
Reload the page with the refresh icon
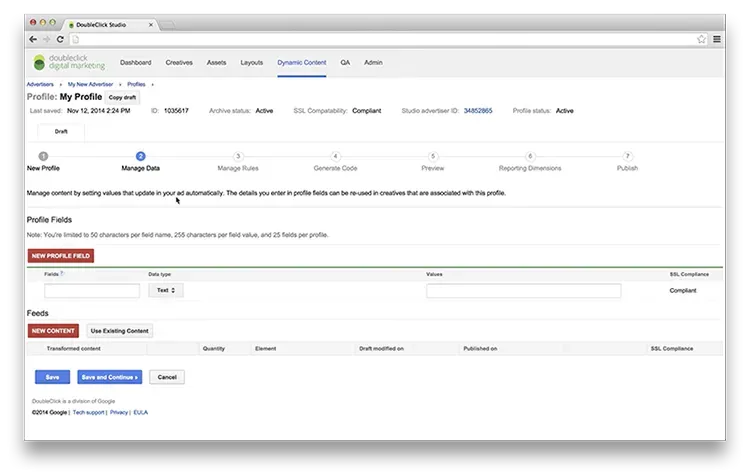coord(60,39)
